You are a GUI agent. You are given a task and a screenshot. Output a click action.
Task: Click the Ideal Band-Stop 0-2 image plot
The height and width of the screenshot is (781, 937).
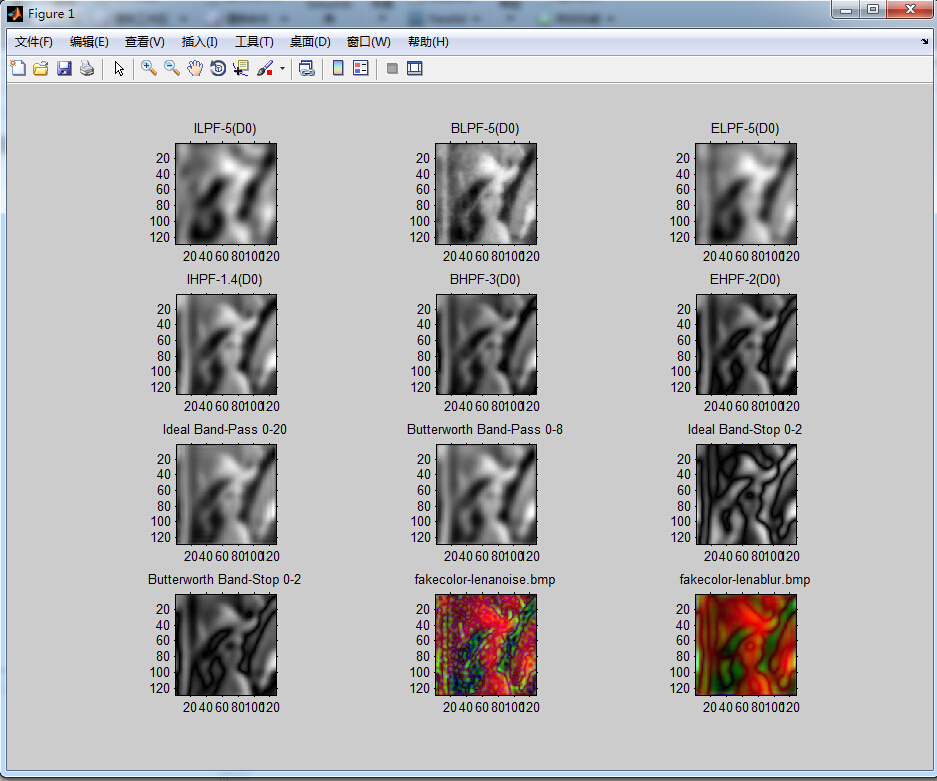[x=746, y=494]
